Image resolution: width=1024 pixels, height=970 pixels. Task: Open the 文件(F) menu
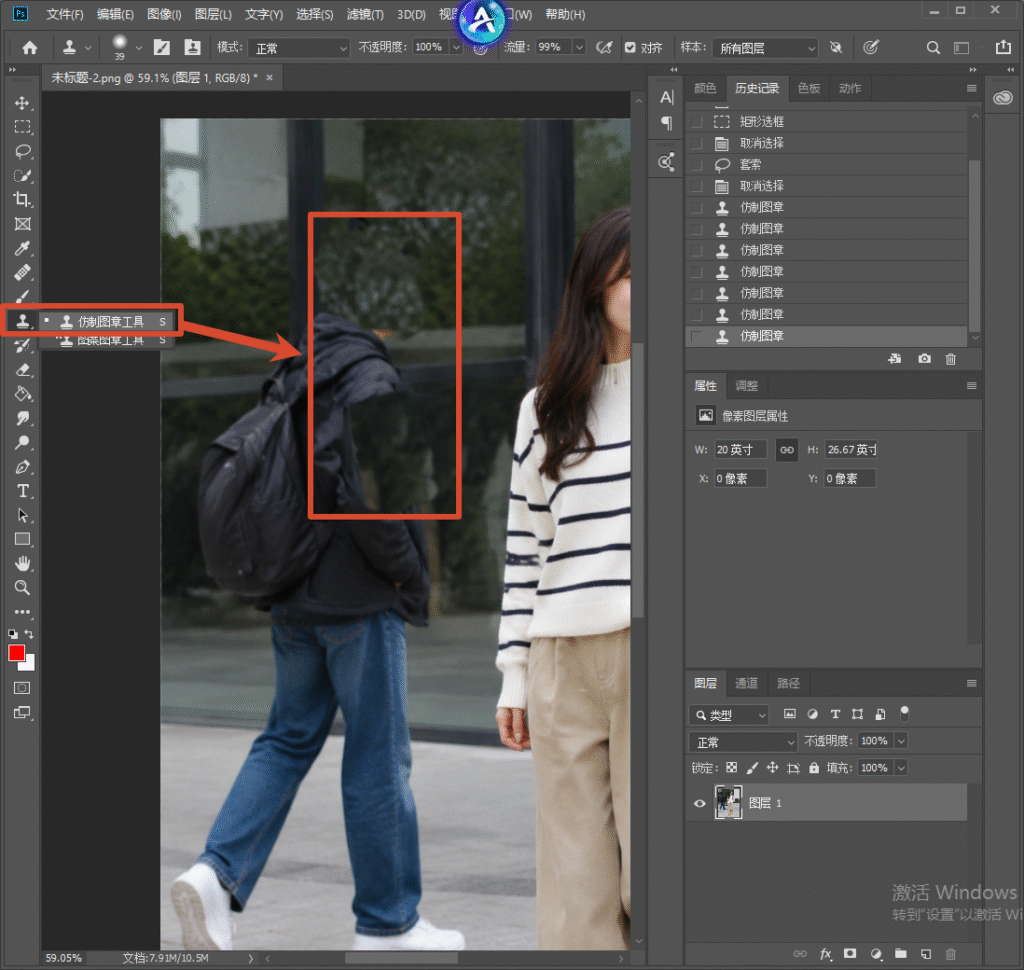pyautogui.click(x=65, y=14)
